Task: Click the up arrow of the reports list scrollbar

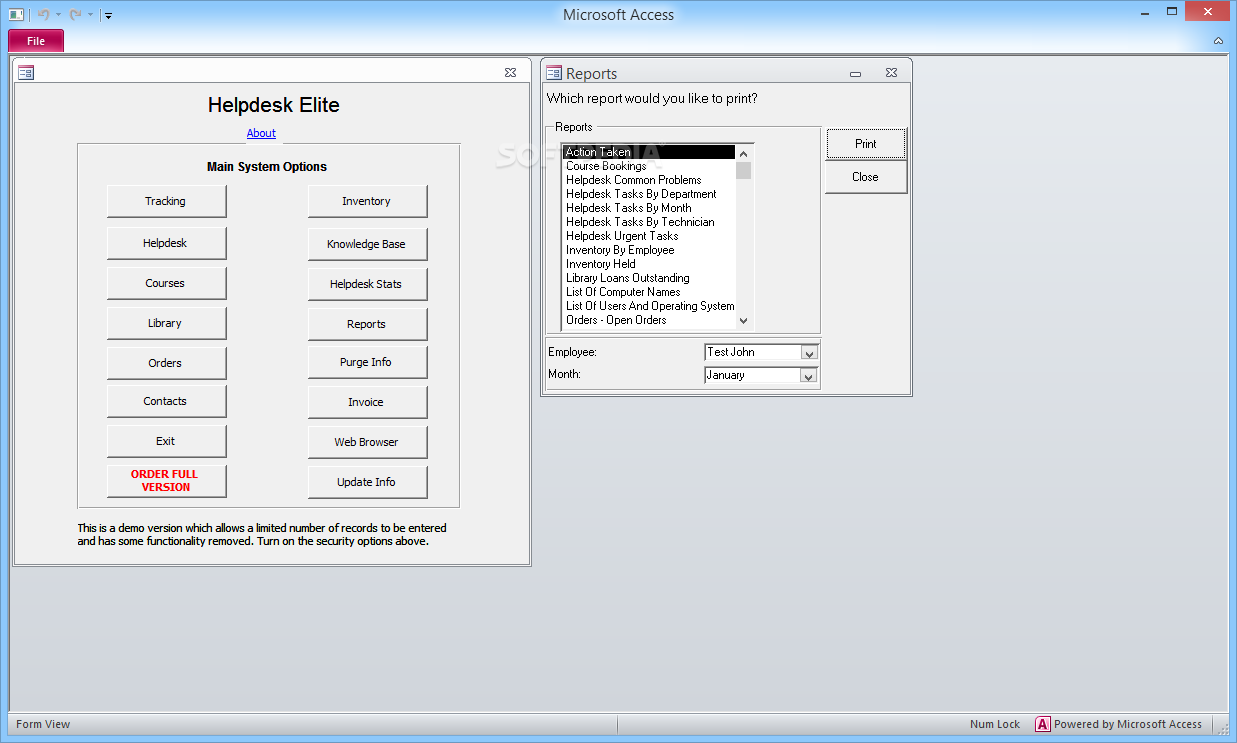Action: [743, 154]
